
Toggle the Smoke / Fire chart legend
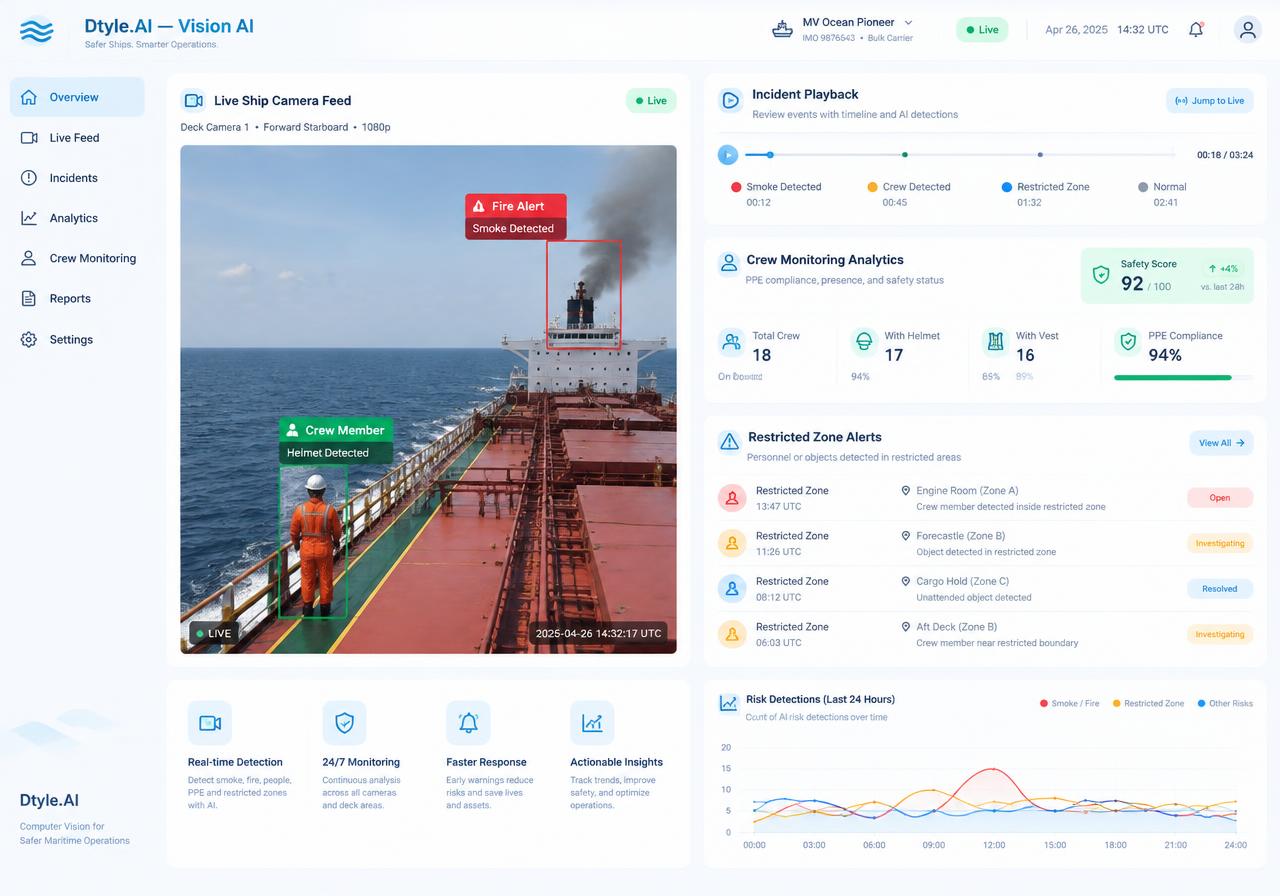pyautogui.click(x=1069, y=703)
